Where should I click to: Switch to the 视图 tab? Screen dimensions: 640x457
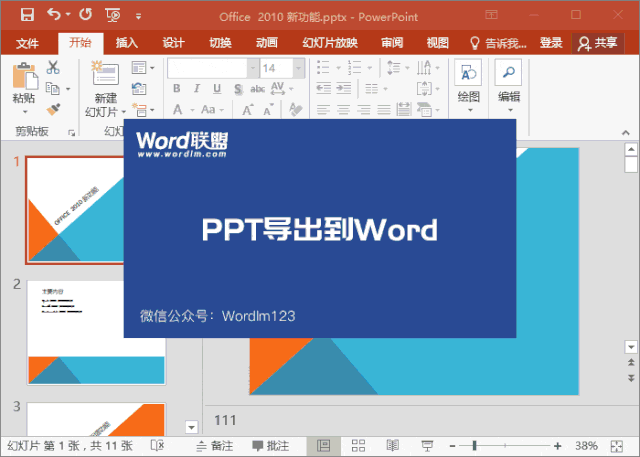(x=438, y=42)
